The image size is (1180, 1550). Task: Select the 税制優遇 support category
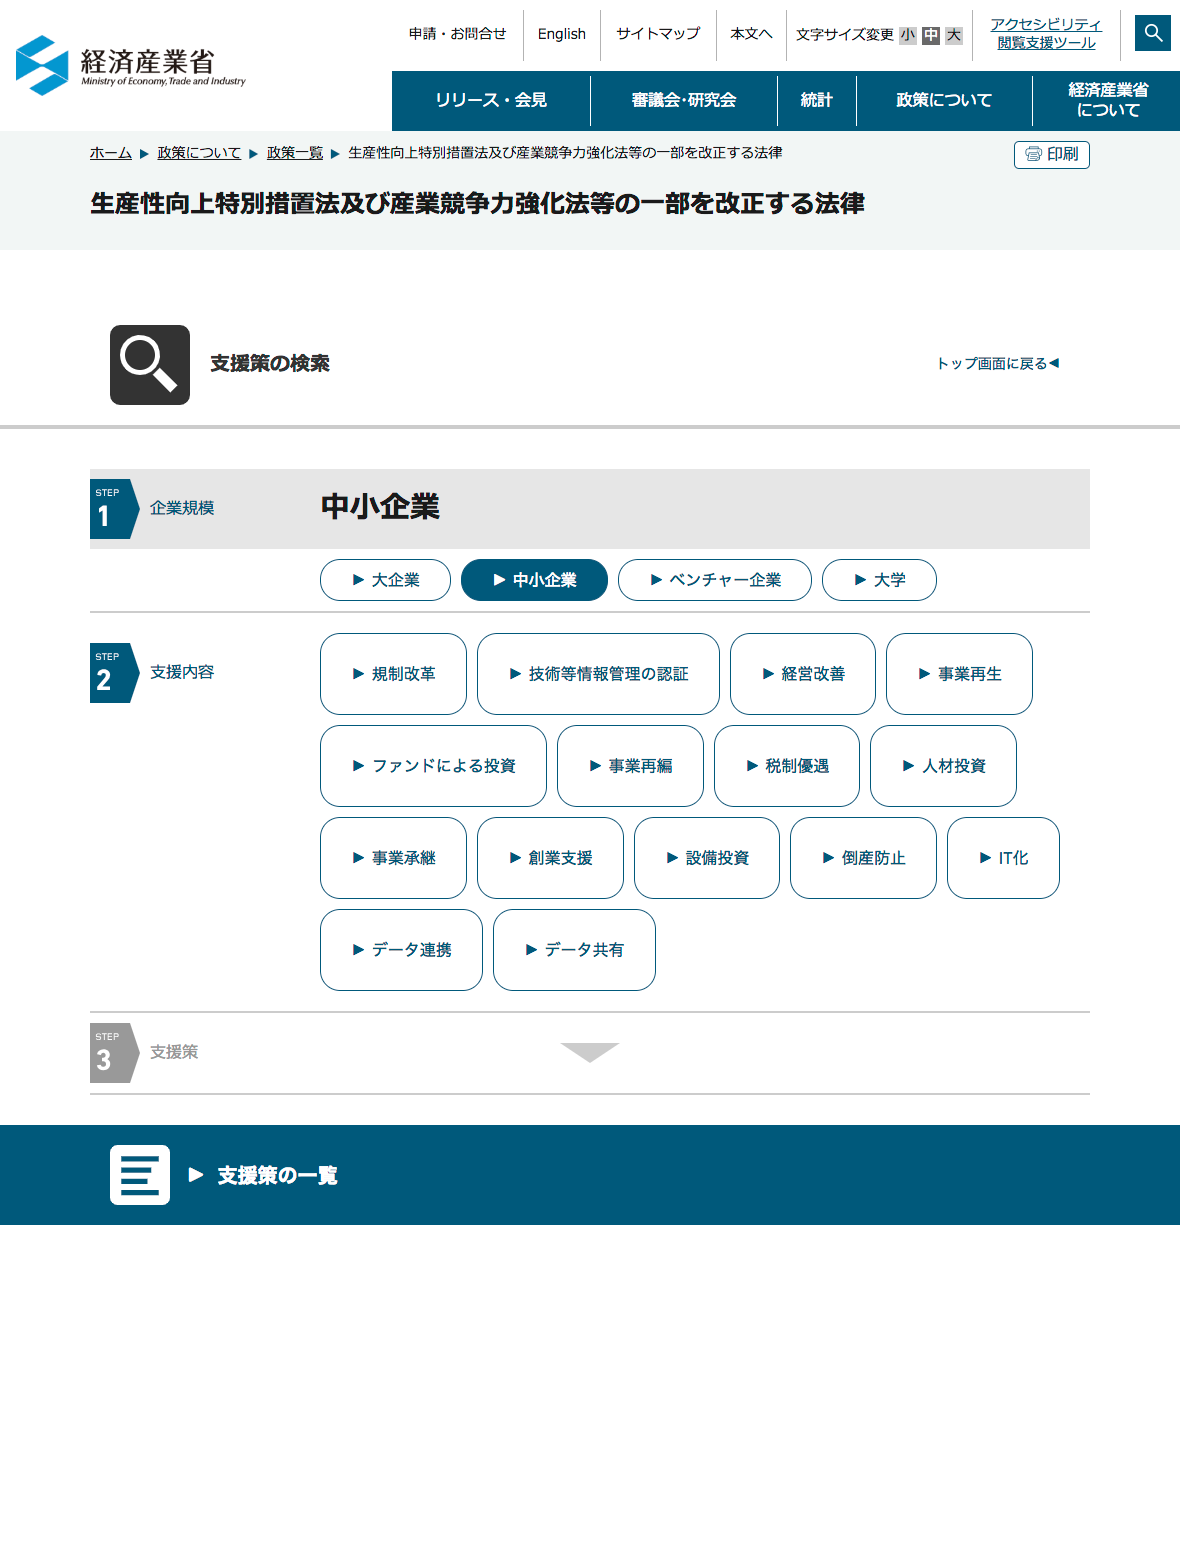[787, 766]
